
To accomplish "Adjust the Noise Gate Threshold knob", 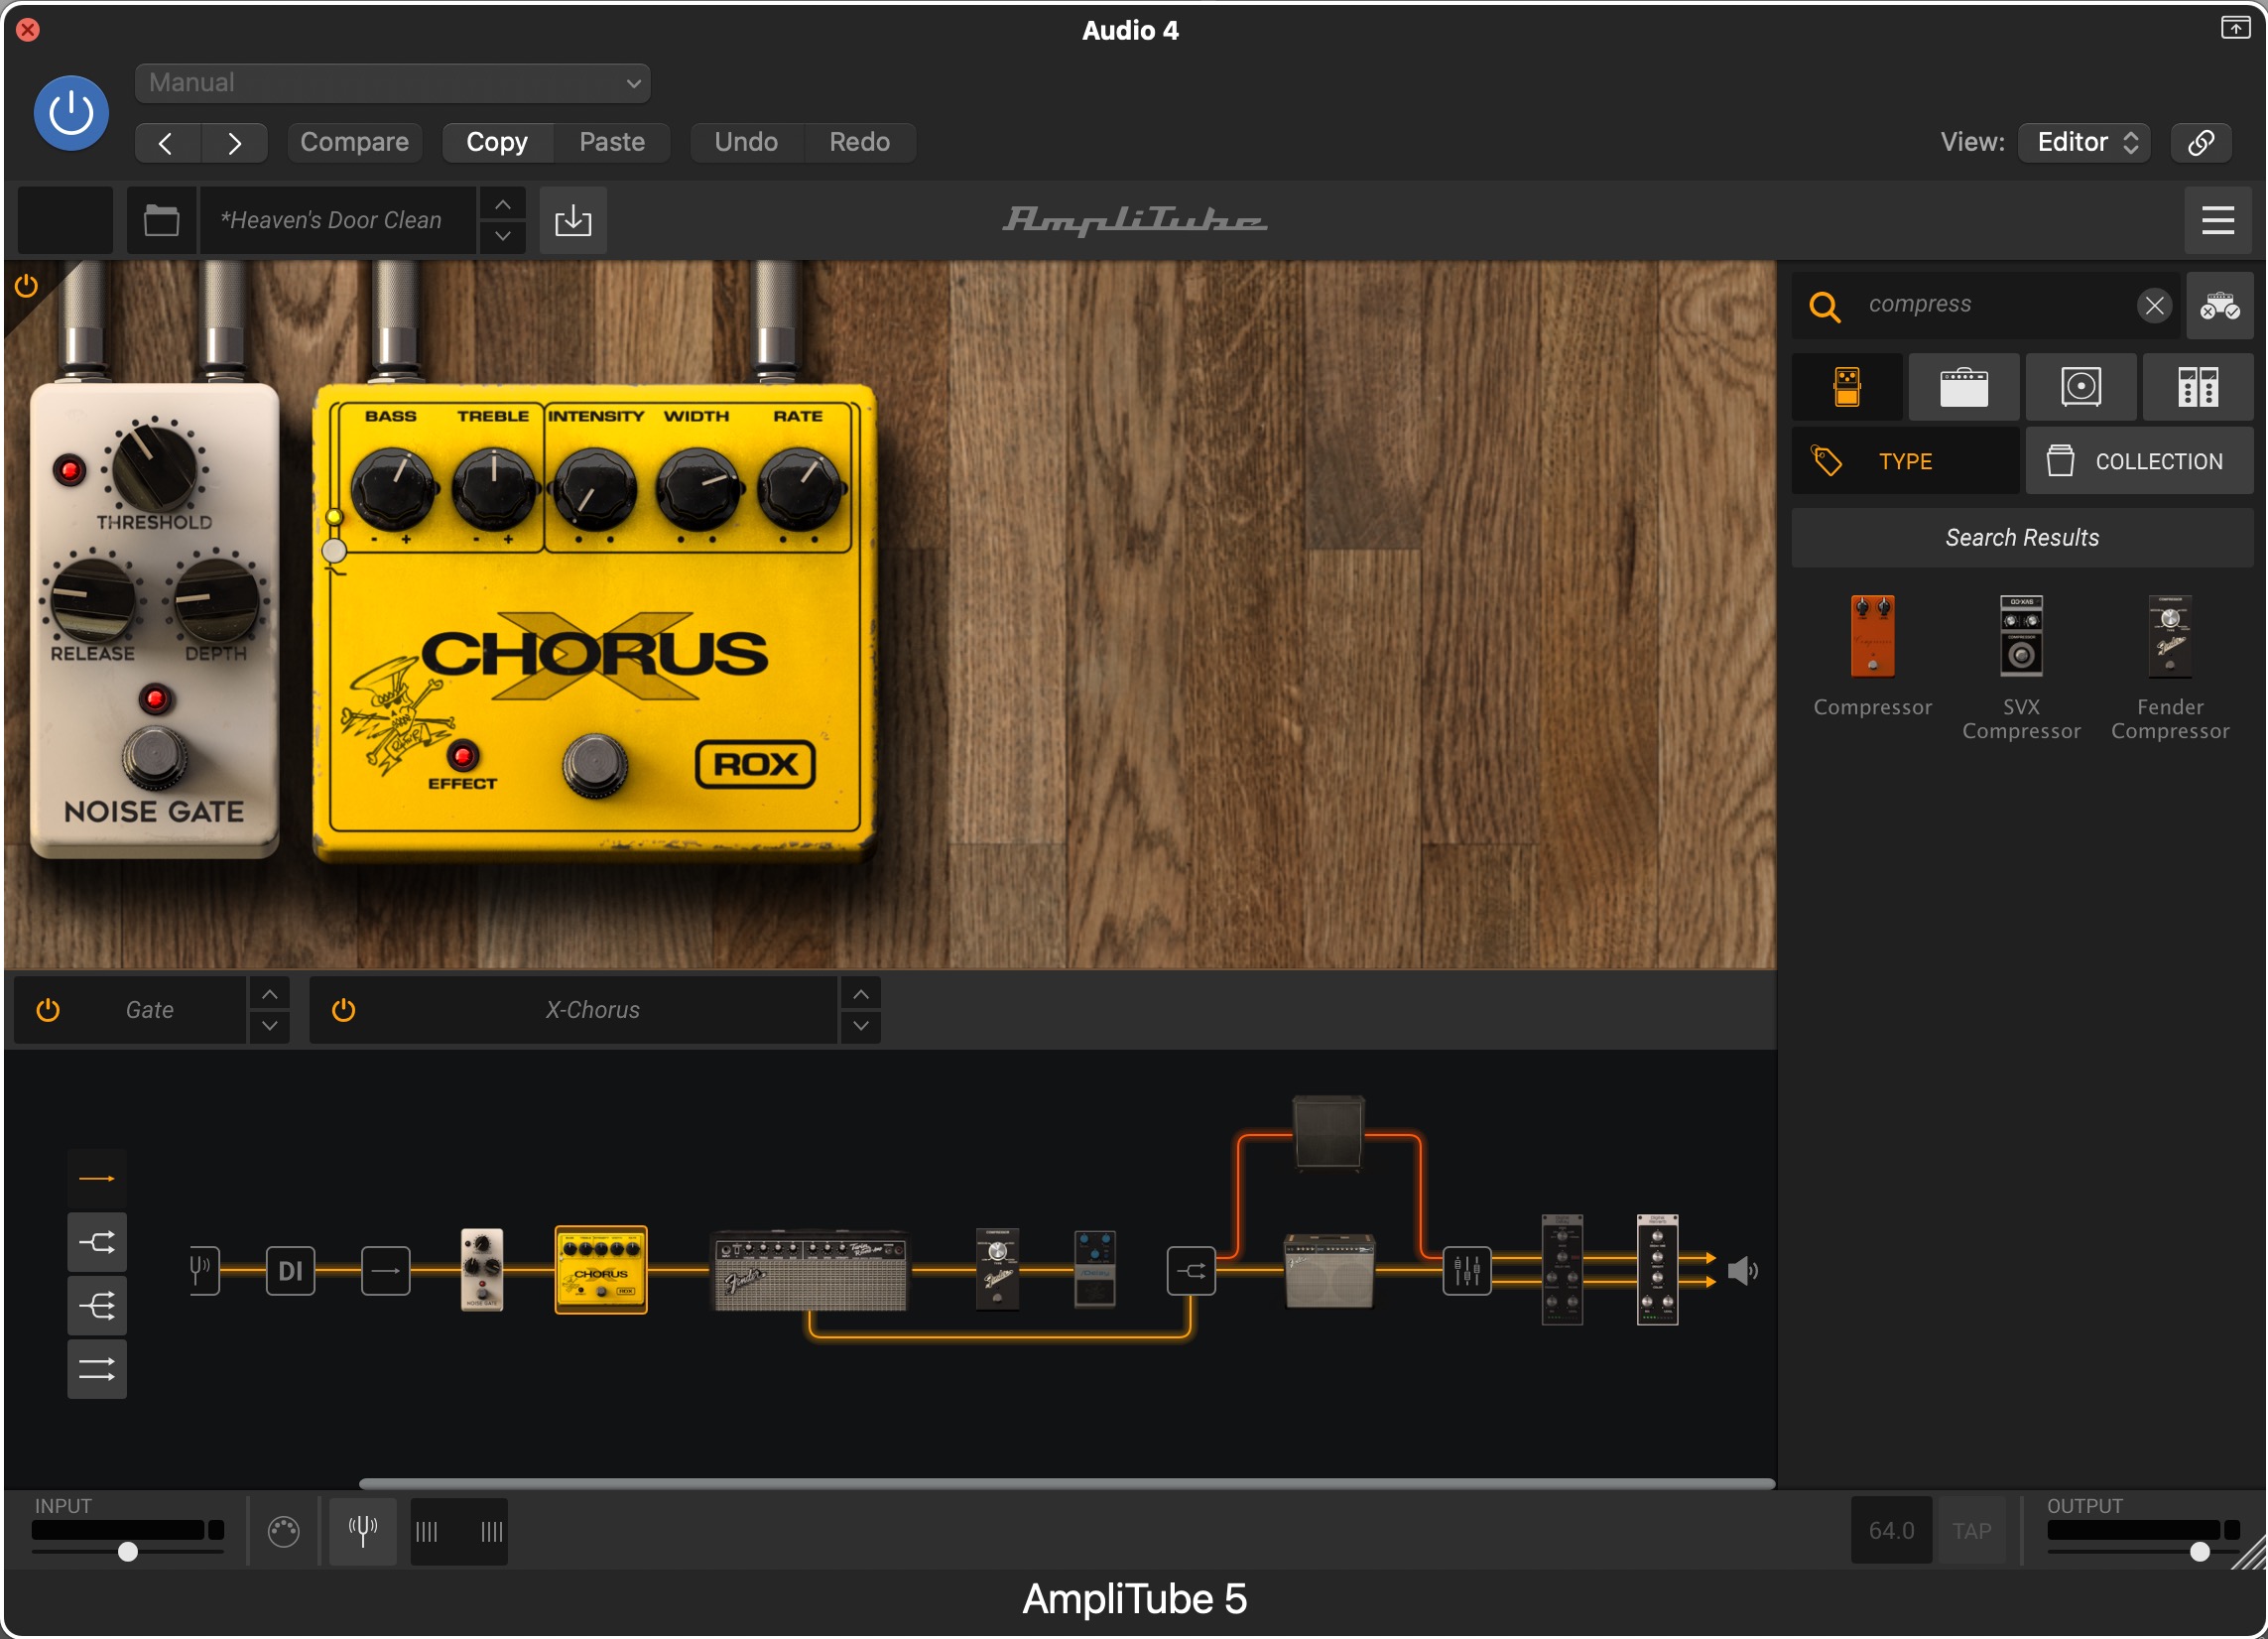I will click(x=153, y=467).
